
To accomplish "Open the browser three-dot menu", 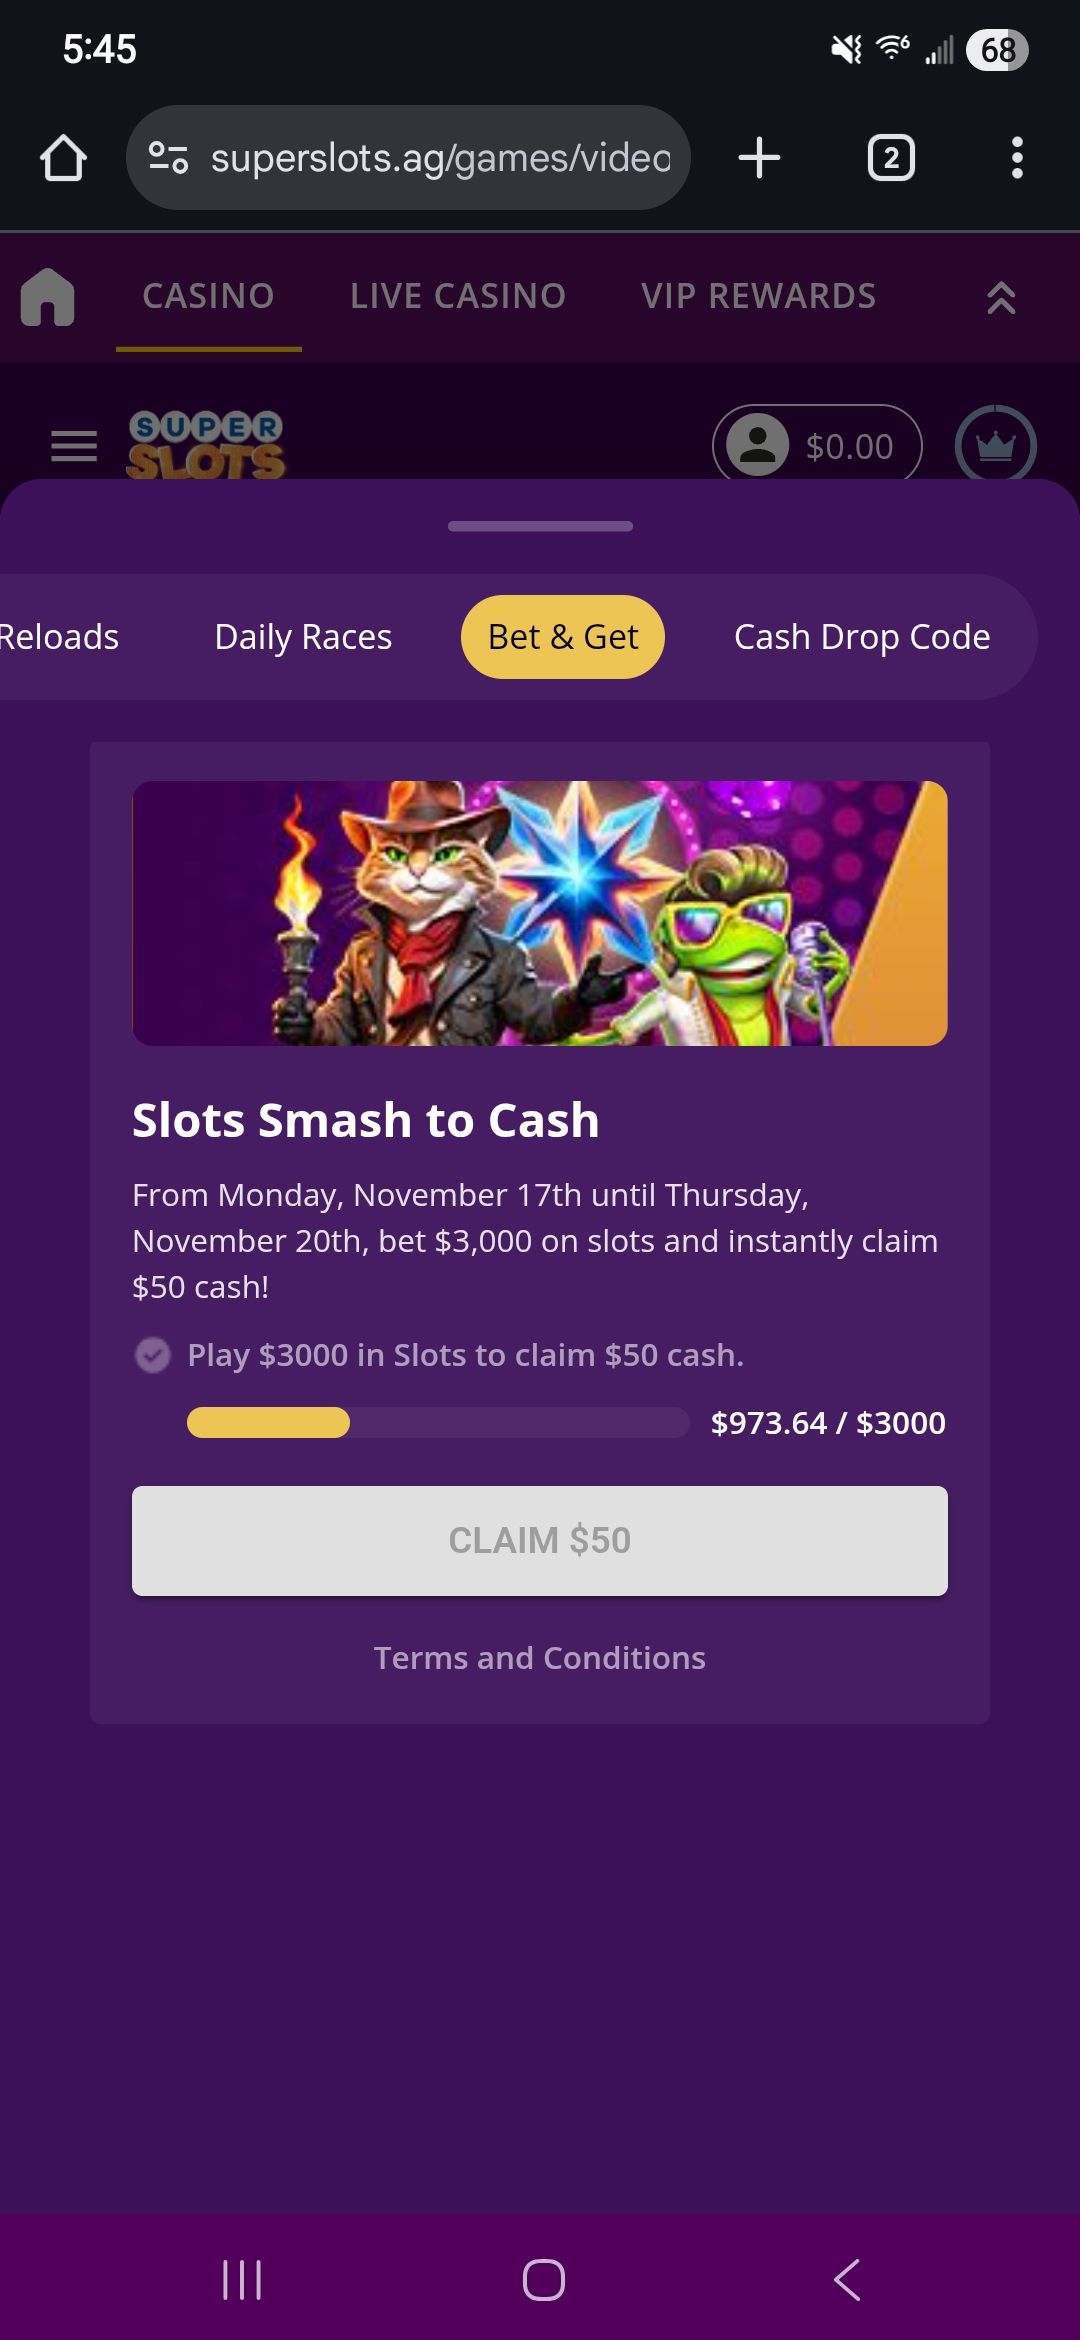I will click(1017, 158).
